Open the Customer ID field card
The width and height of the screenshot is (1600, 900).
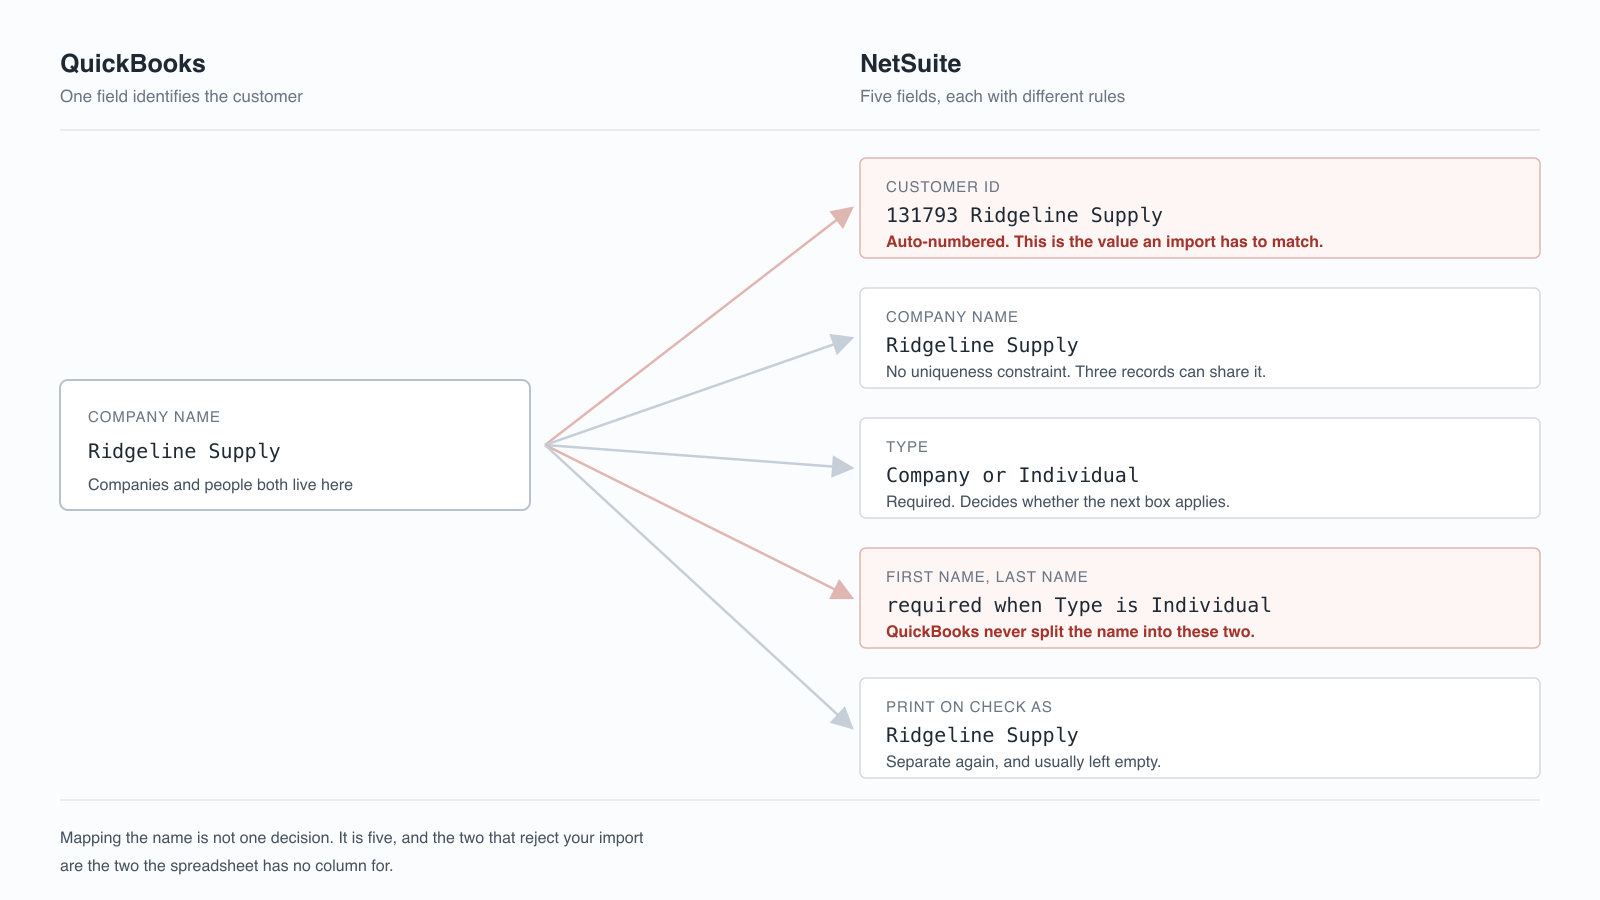[1200, 208]
